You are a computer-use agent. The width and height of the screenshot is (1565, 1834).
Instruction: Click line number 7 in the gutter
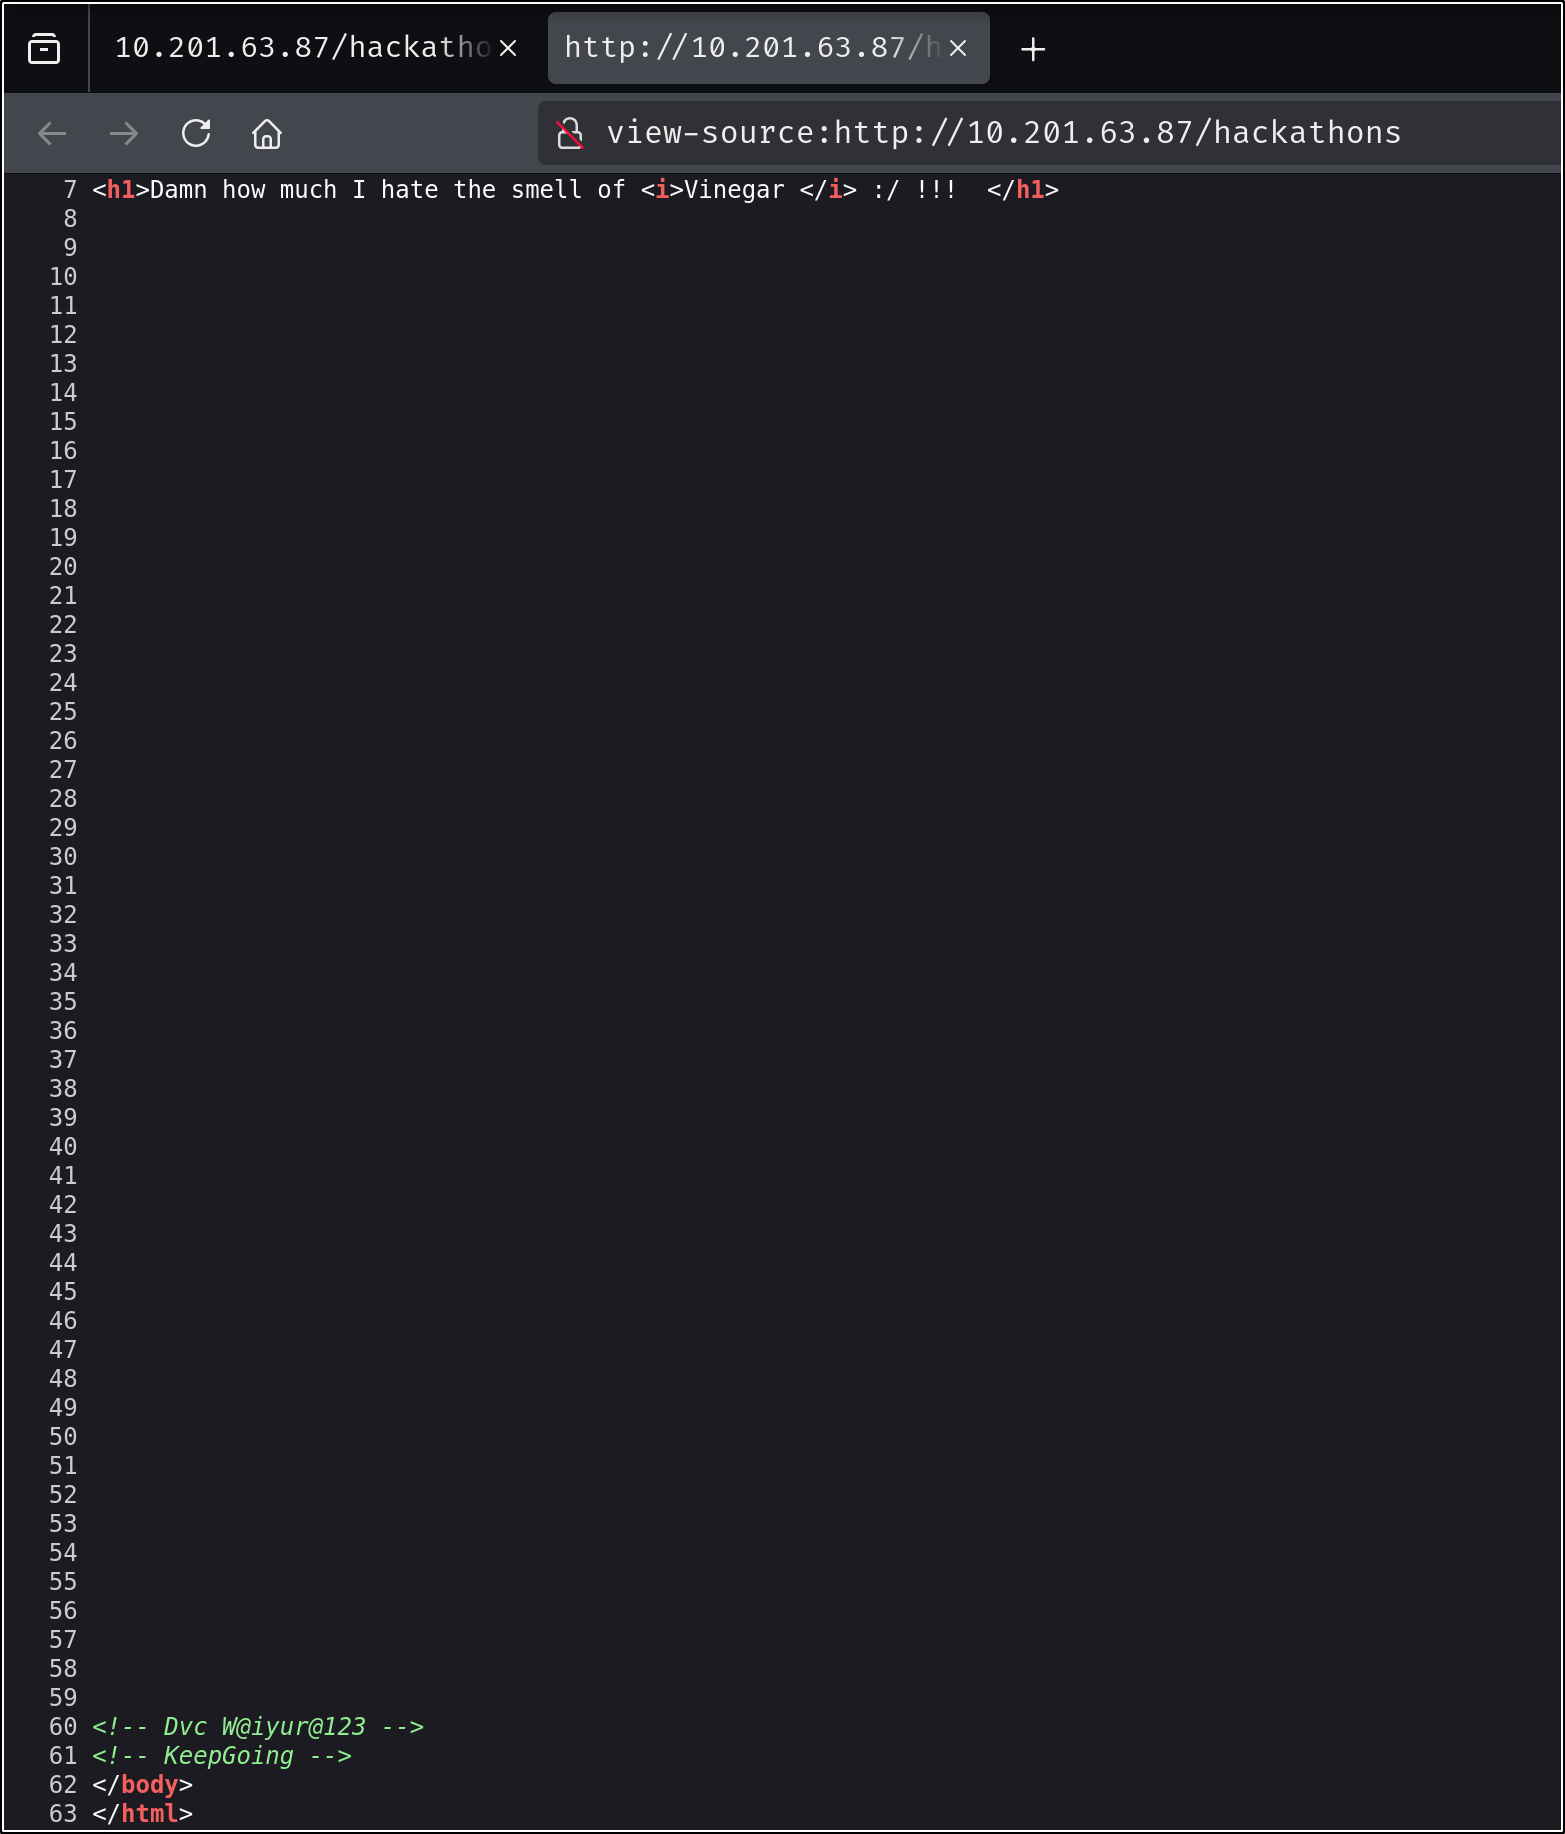coord(70,190)
